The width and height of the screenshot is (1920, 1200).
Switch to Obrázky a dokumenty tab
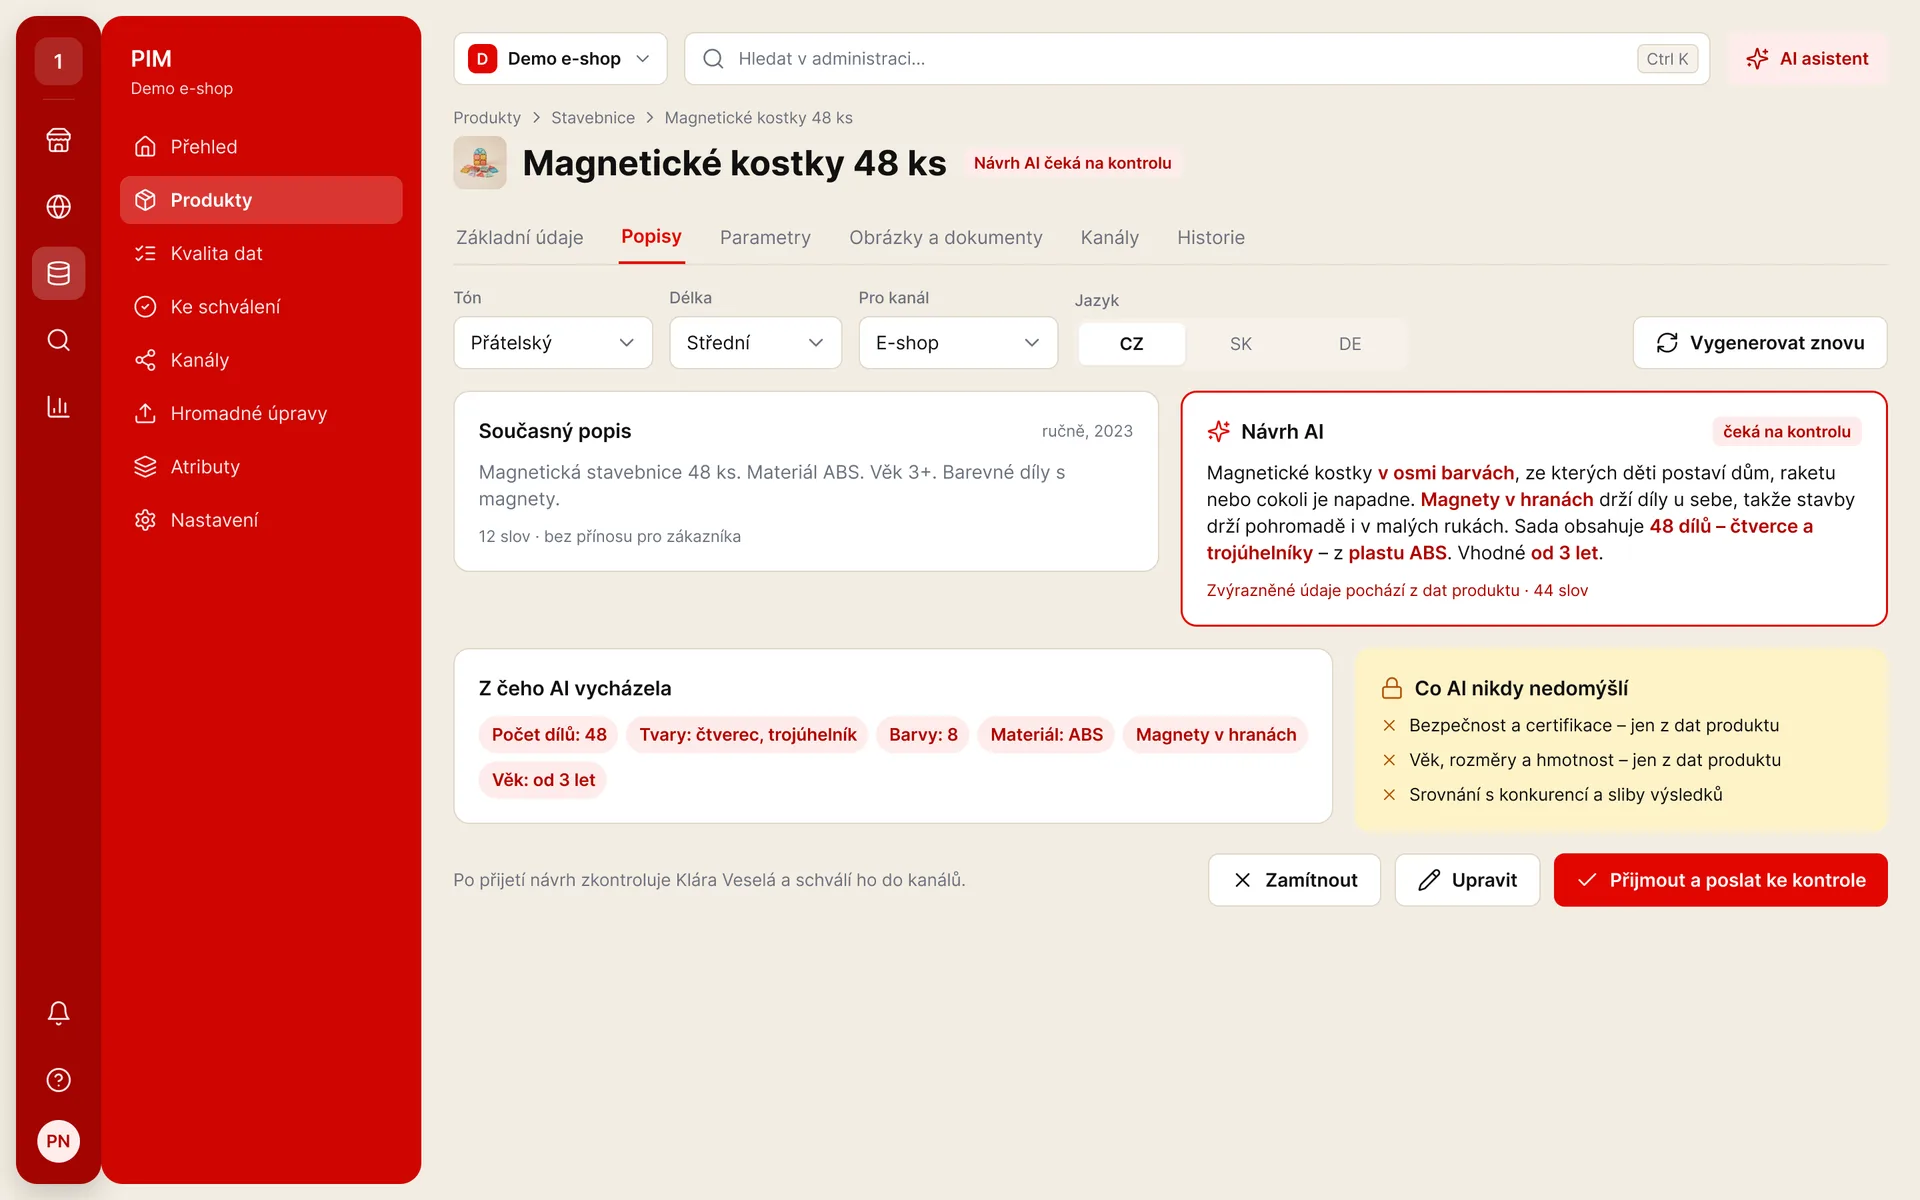[946, 238]
